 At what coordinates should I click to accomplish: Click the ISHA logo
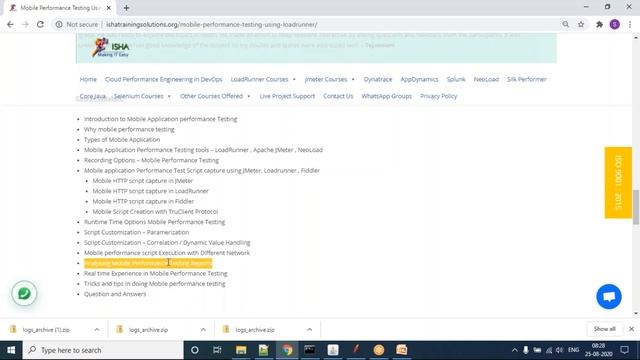[x=111, y=47]
